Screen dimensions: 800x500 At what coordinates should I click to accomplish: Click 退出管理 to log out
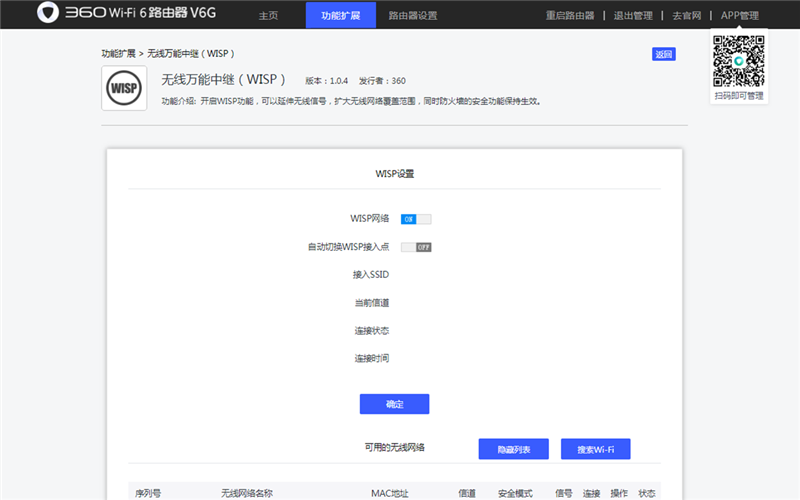(633, 15)
